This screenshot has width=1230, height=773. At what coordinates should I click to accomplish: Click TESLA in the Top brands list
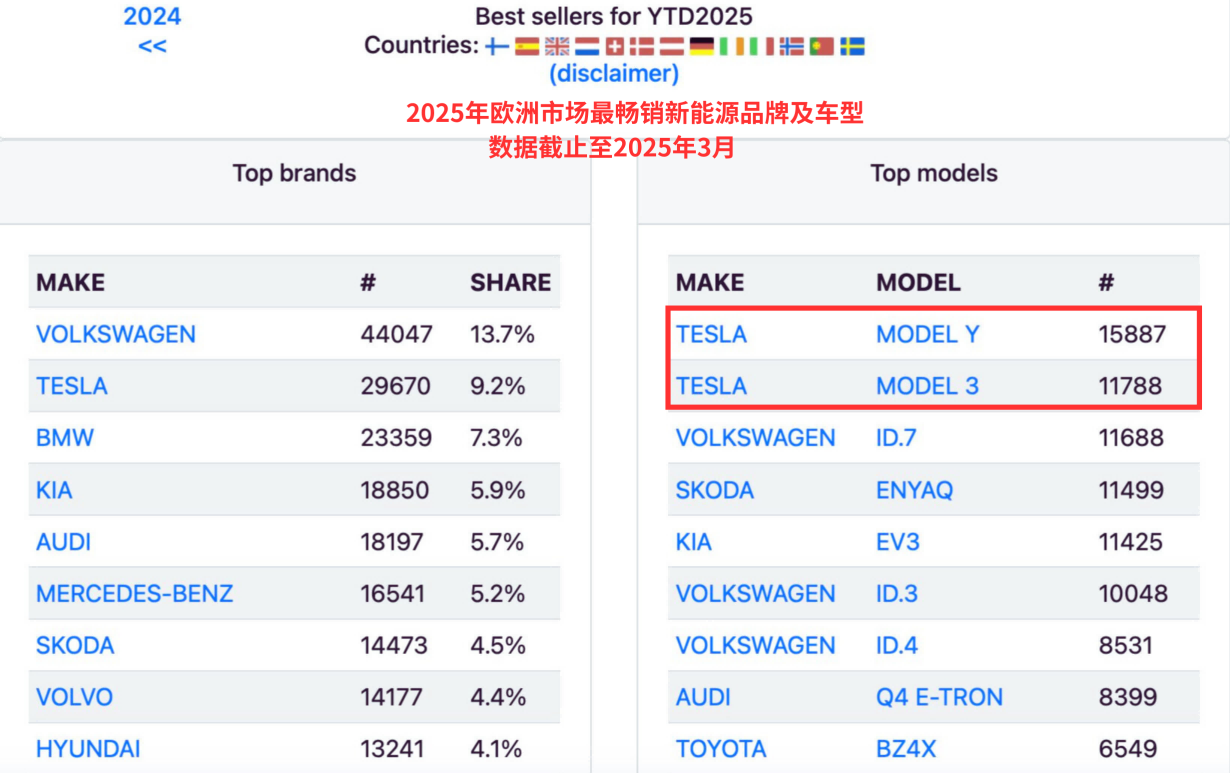coord(72,386)
